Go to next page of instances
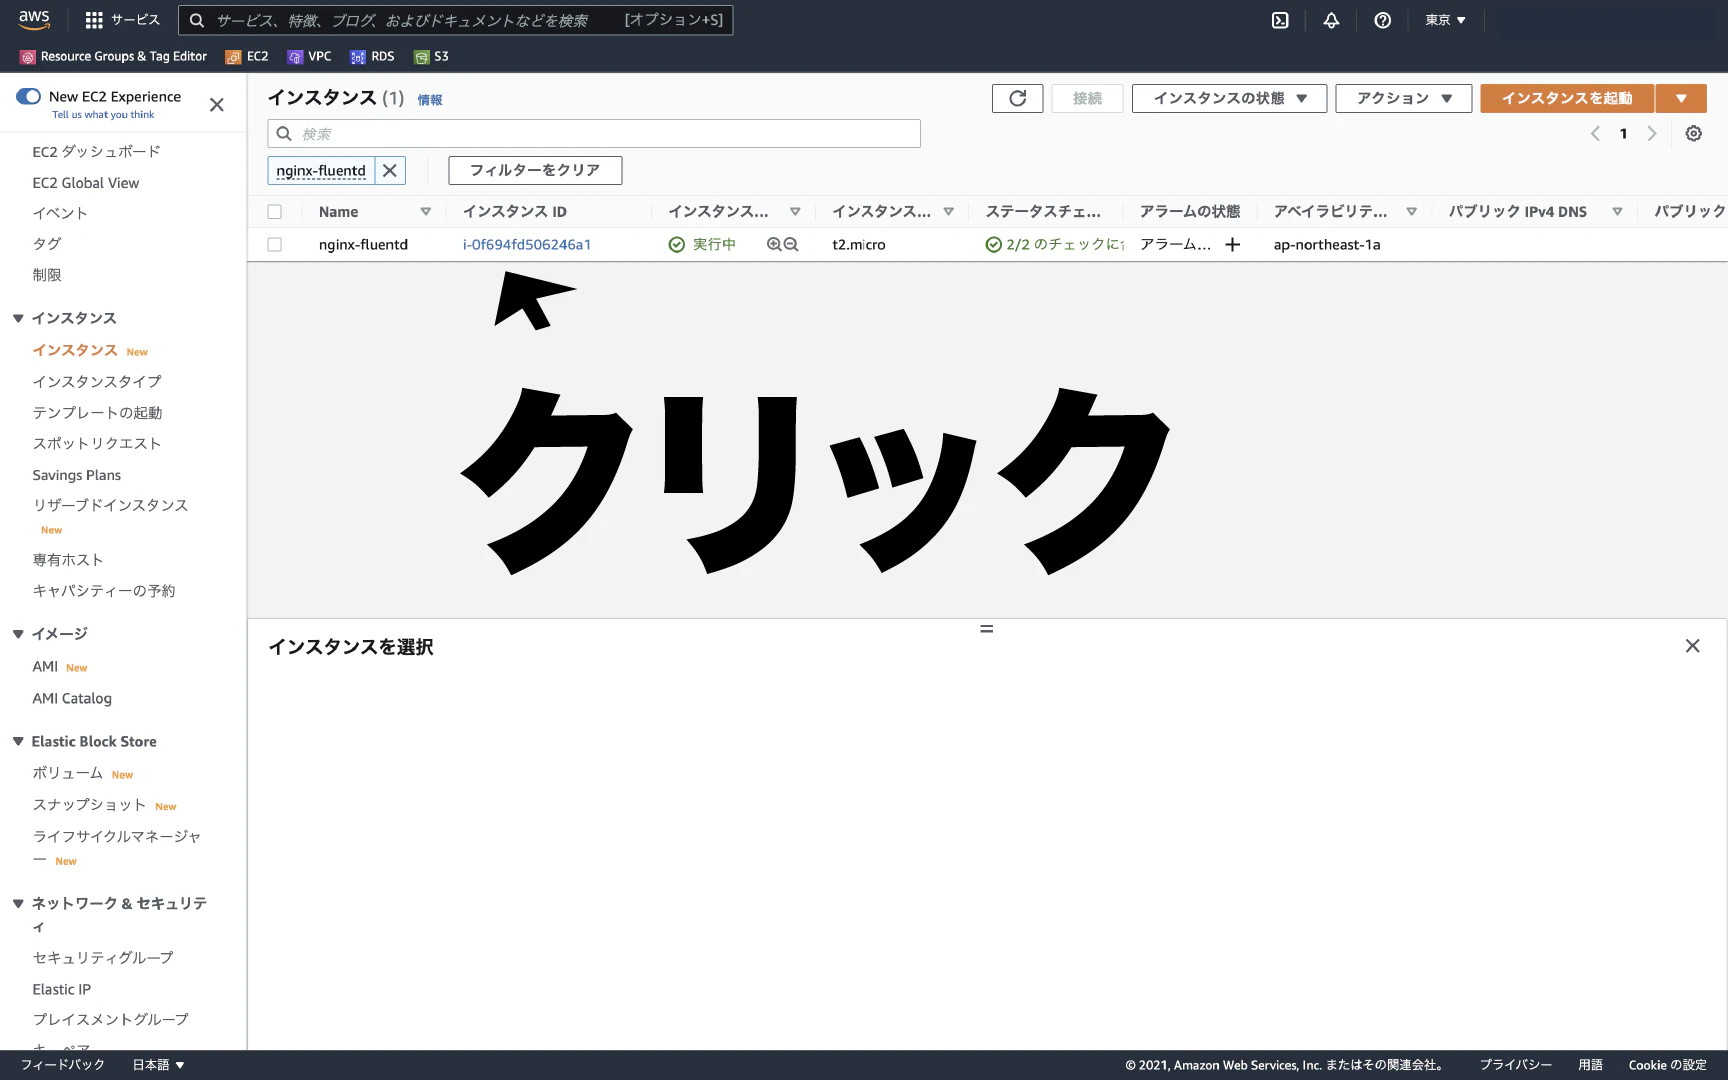1728x1080 pixels. pos(1652,133)
